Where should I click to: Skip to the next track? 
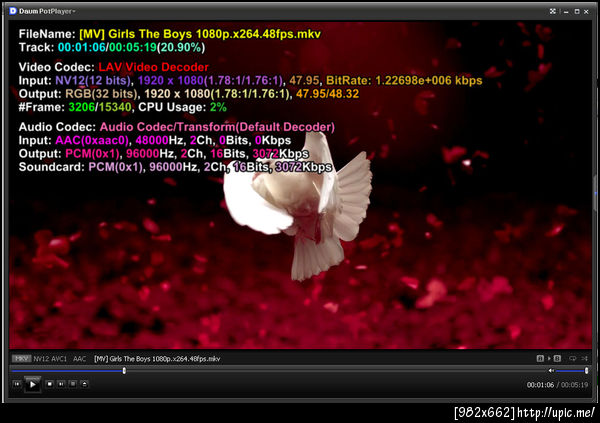61,384
